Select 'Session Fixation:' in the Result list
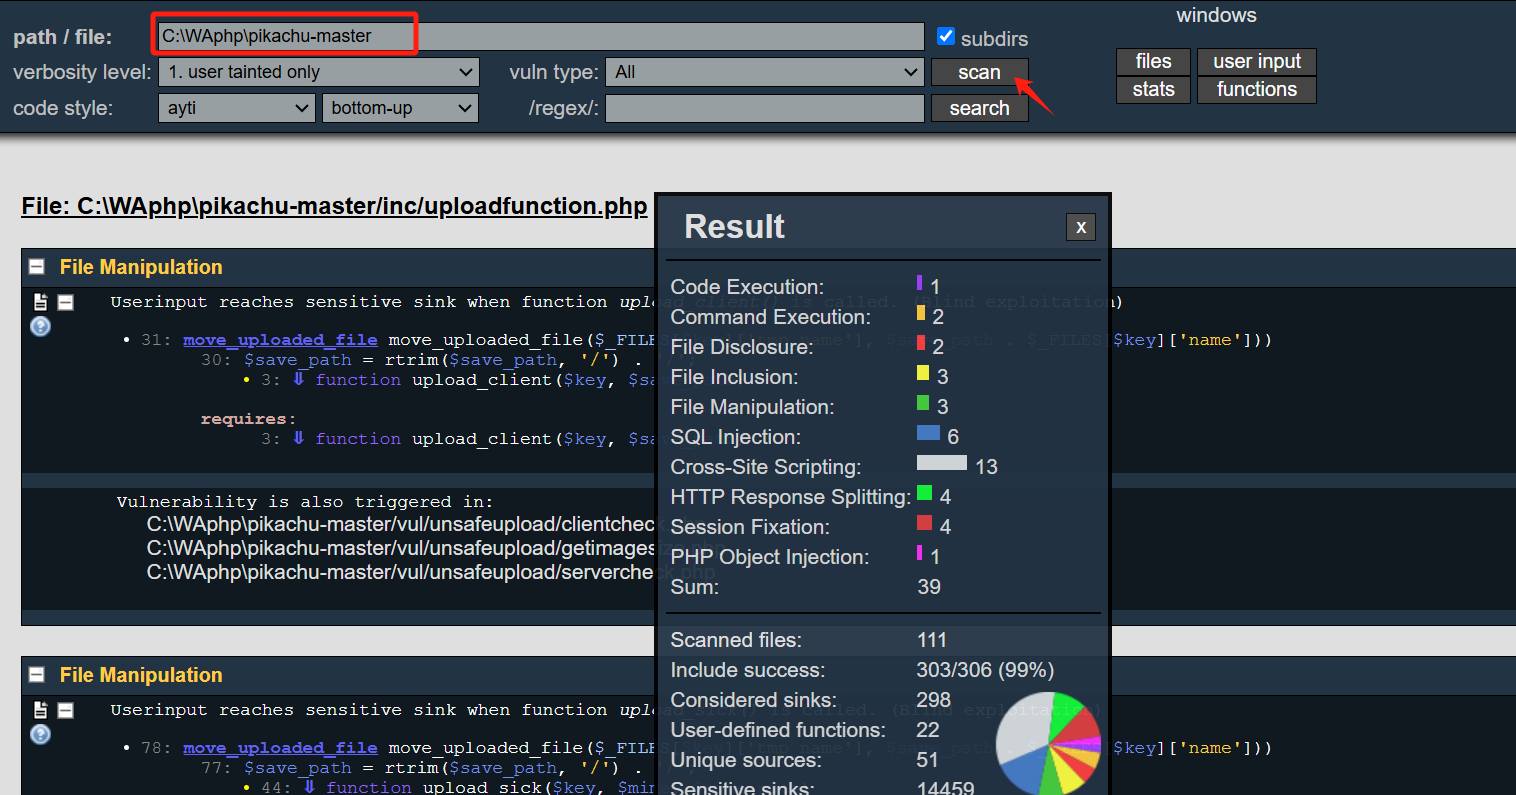The image size is (1516, 795). [x=752, y=527]
